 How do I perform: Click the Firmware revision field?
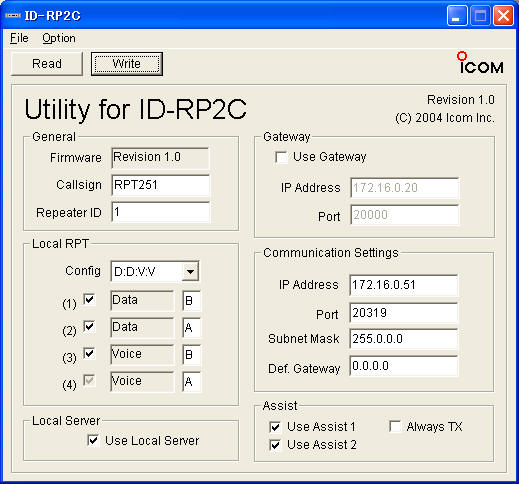(x=160, y=158)
